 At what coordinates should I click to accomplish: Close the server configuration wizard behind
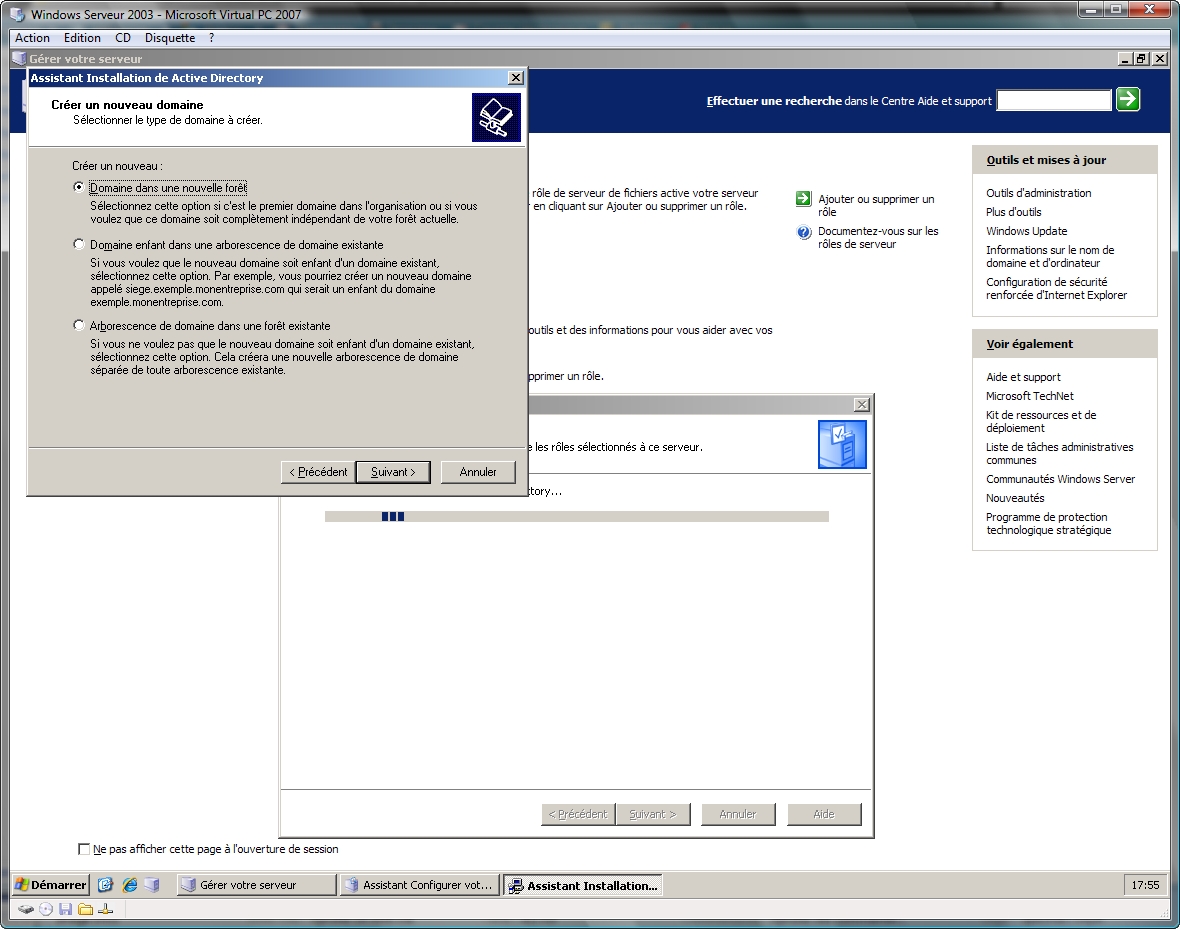point(862,404)
